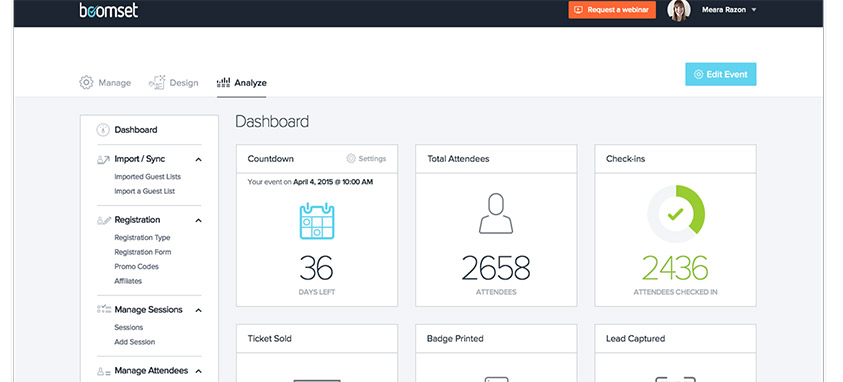The width and height of the screenshot is (843, 382).
Task: Collapse the Registration section
Action: click(198, 220)
